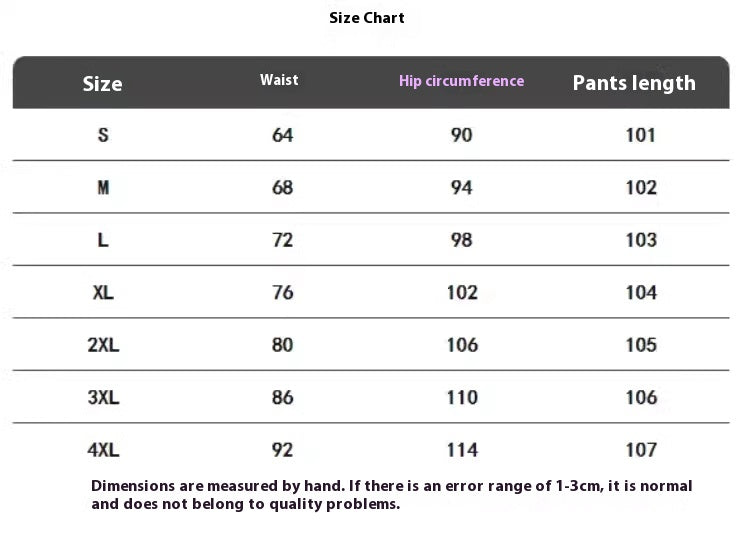Select pants length 107 in 4XL row
Screen dimensions: 746x540
click(641, 450)
